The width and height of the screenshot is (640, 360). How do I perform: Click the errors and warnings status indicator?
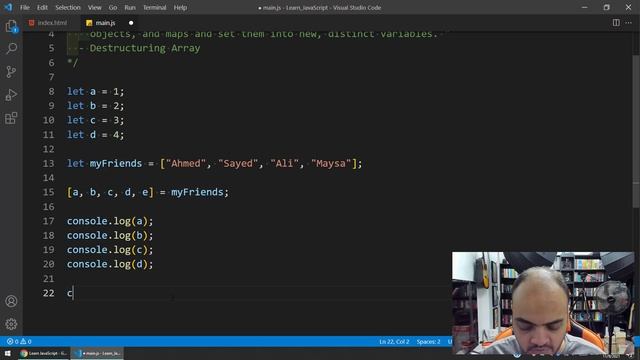(x=19, y=341)
